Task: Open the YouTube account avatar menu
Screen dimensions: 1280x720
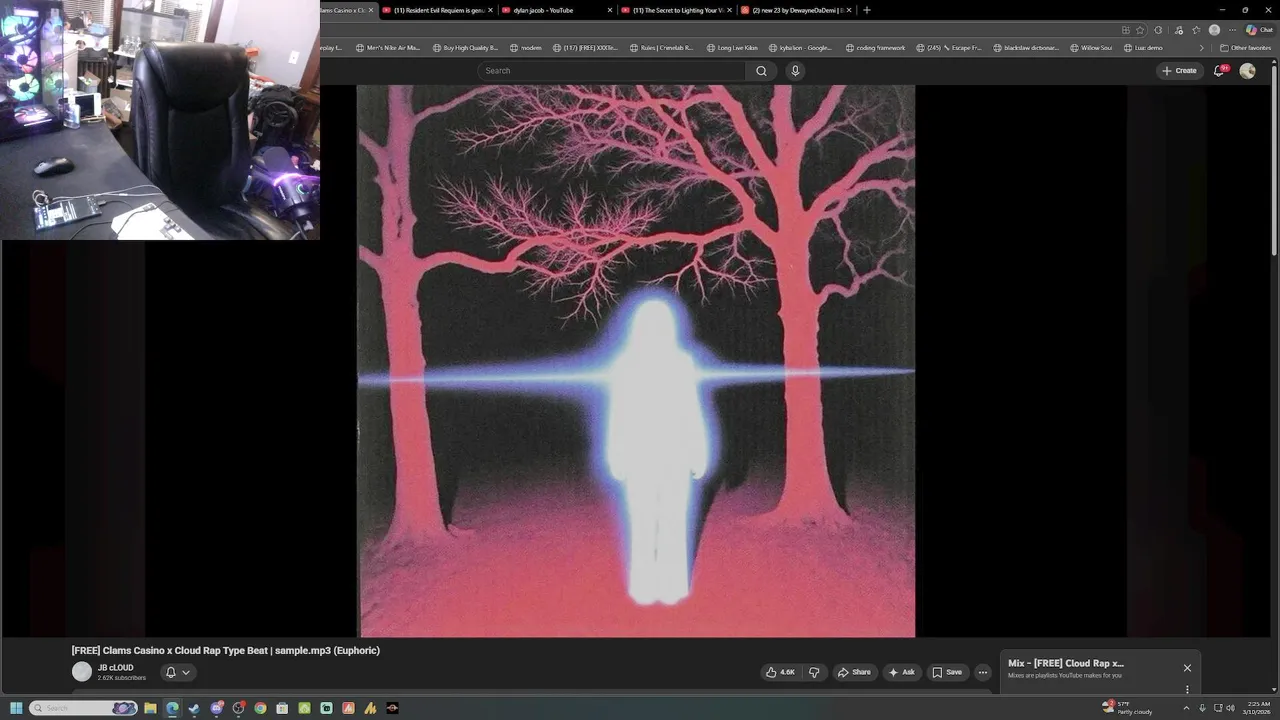Action: pyautogui.click(x=1247, y=71)
